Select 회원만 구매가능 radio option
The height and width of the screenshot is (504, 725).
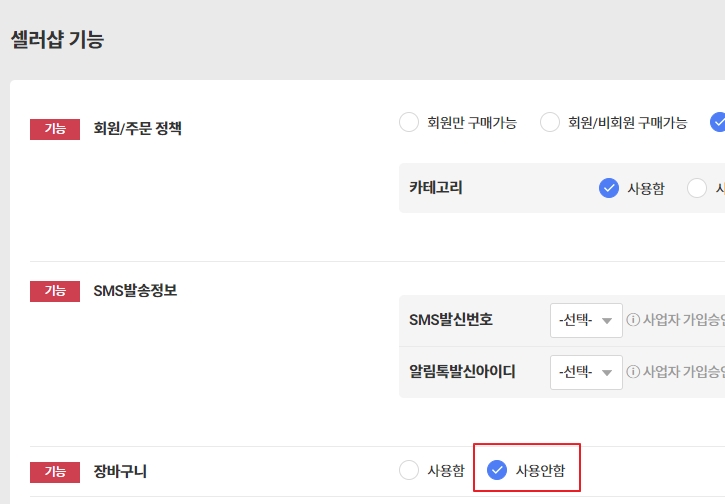coord(409,123)
